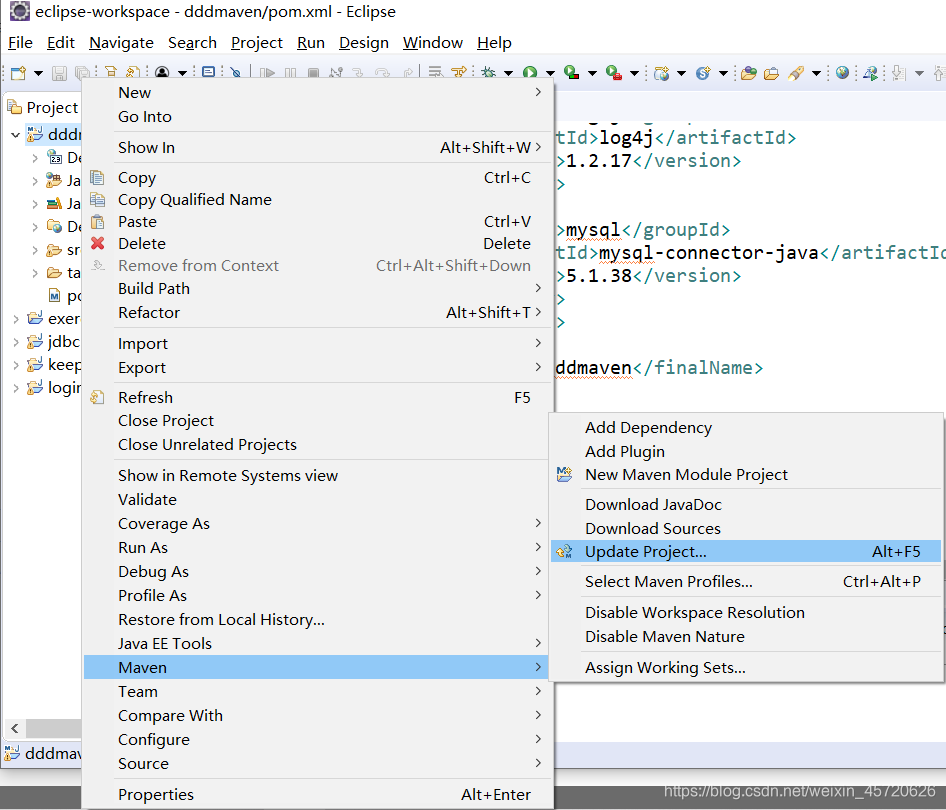Click the Terminate stop square icon
Image resolution: width=946 pixels, height=810 pixels.
(313, 74)
